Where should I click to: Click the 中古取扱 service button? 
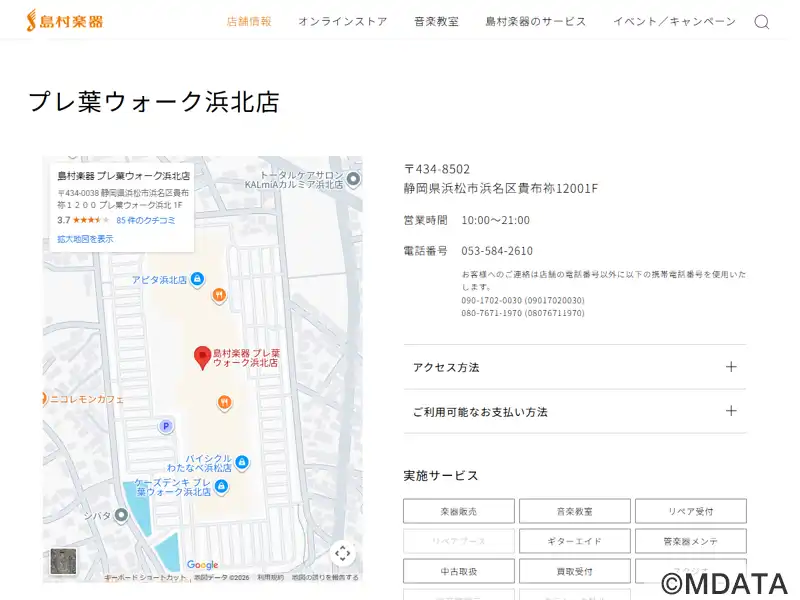point(459,571)
